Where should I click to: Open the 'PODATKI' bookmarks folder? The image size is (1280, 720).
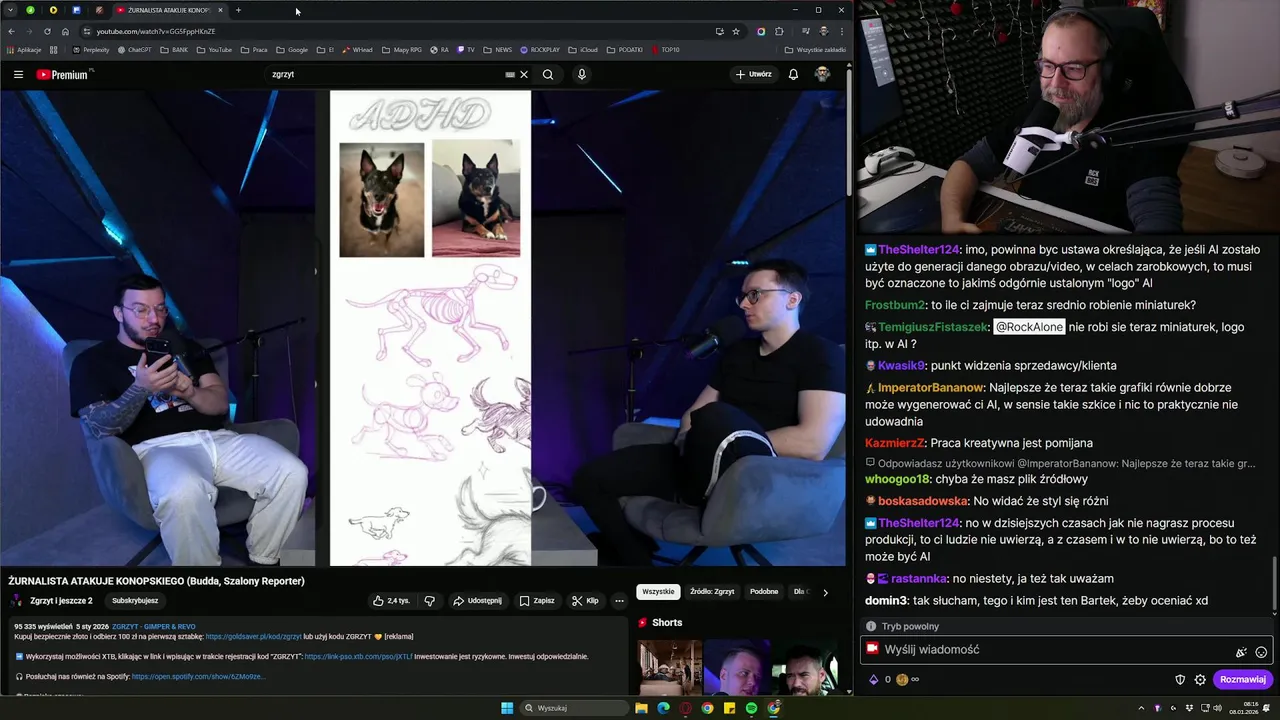point(625,49)
